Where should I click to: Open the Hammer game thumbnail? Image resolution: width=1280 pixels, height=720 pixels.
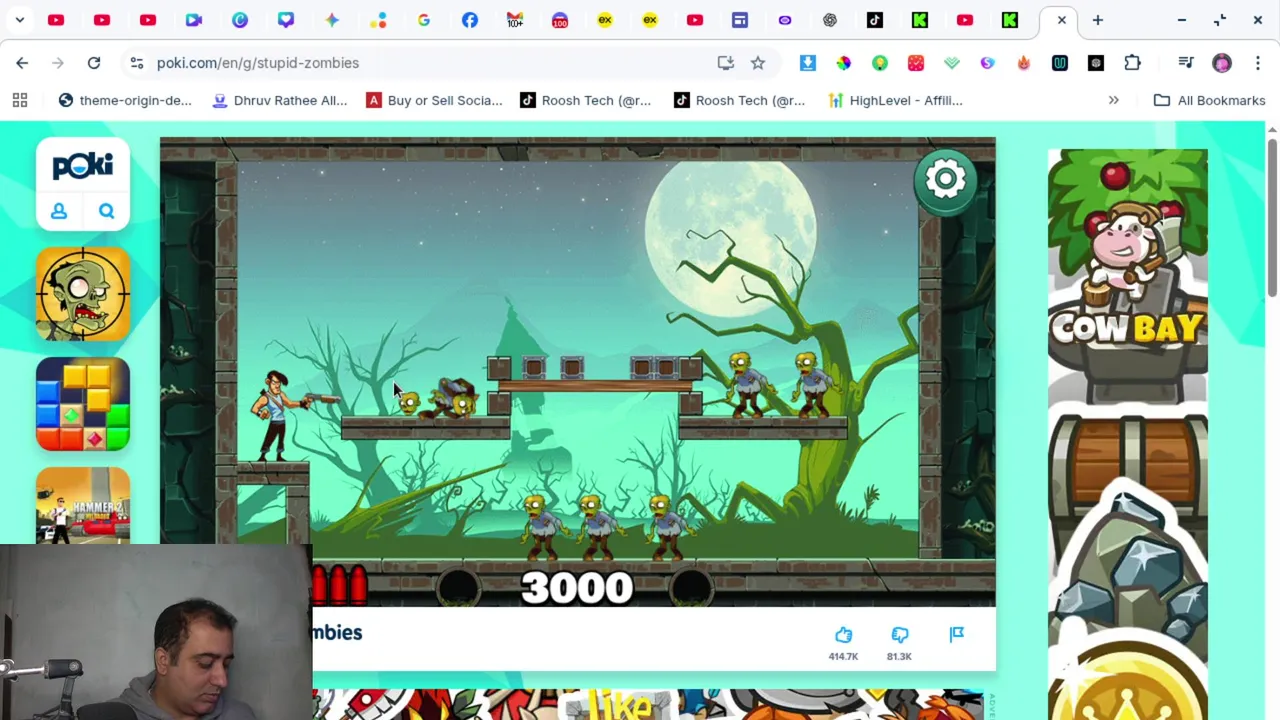(83, 505)
